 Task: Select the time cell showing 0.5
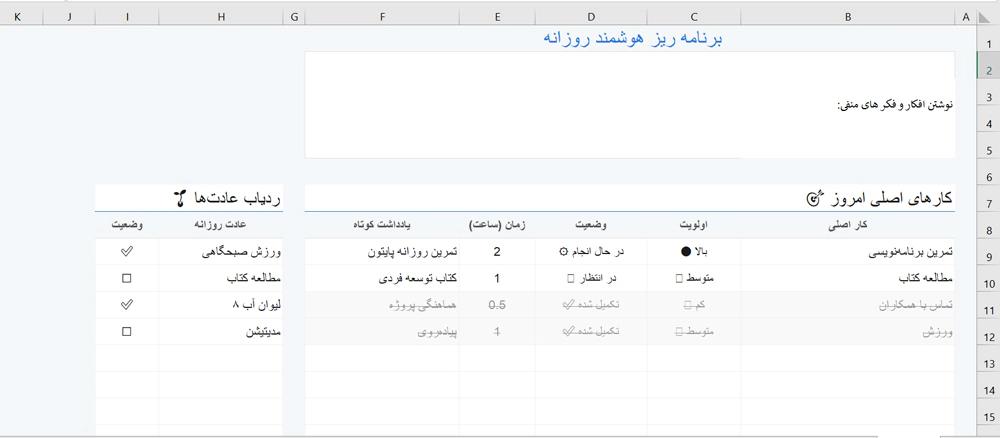[x=497, y=305]
